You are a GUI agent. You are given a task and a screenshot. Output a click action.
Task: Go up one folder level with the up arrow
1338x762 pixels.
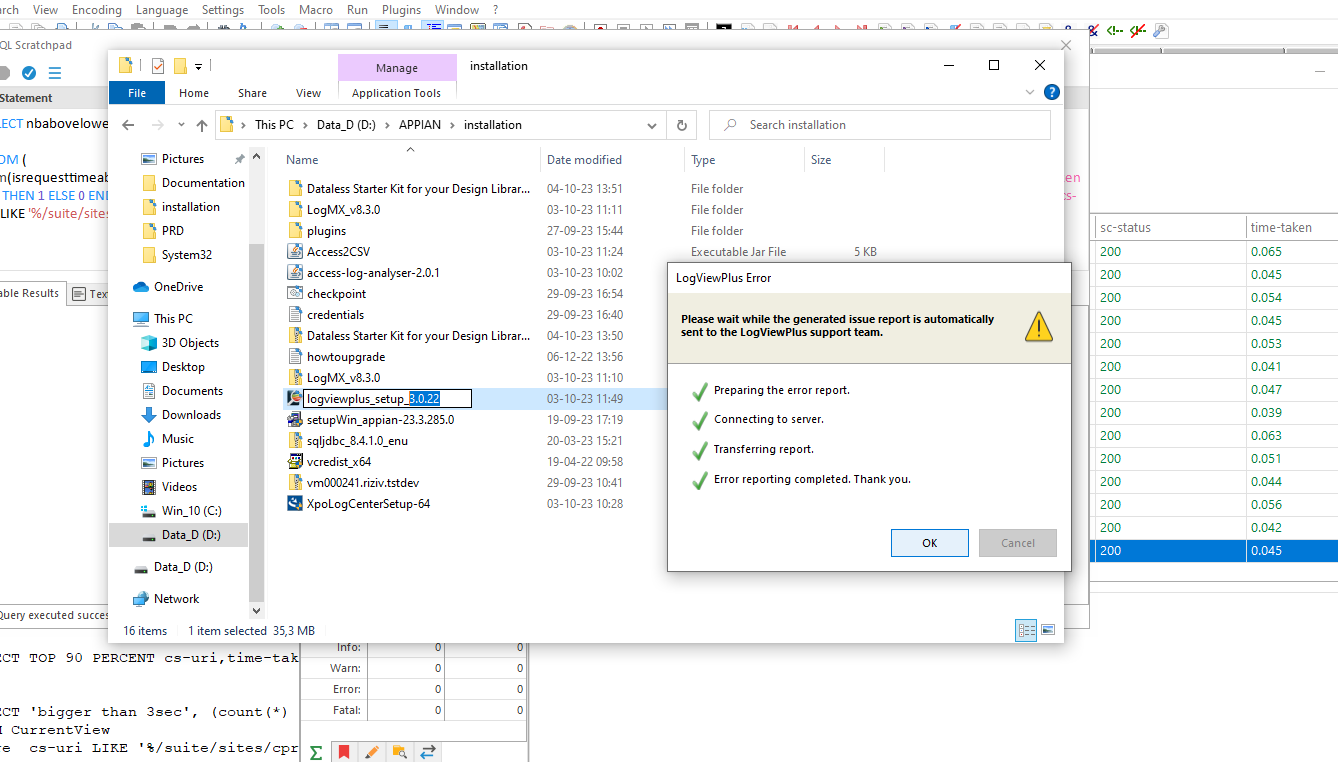click(202, 125)
